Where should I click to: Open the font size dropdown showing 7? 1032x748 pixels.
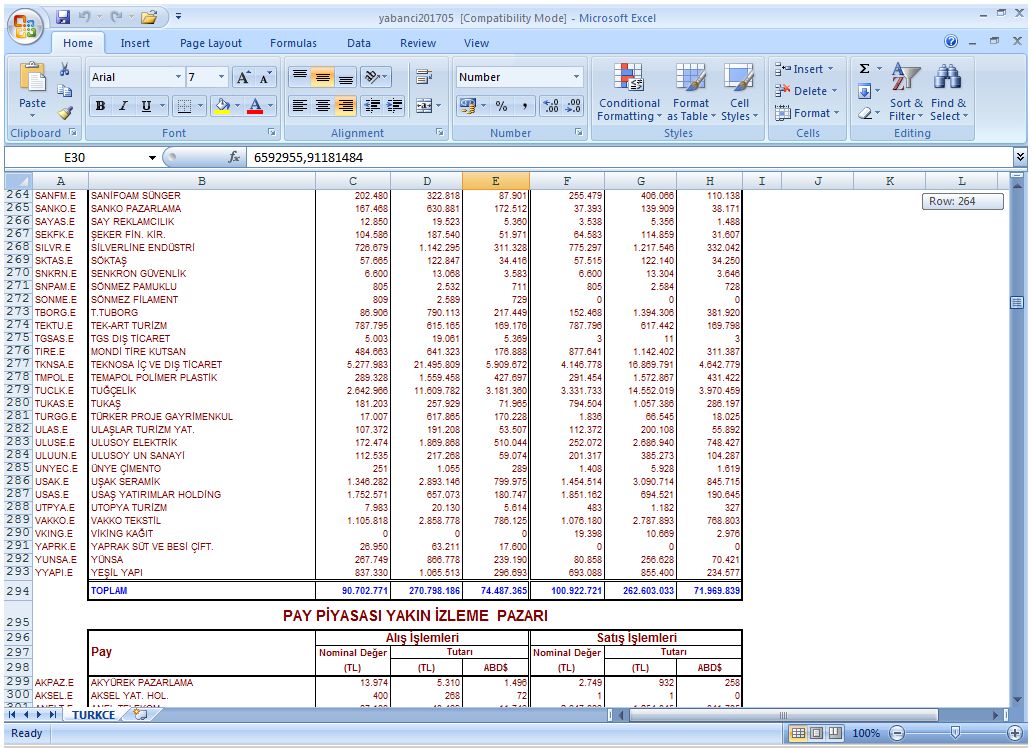221,77
